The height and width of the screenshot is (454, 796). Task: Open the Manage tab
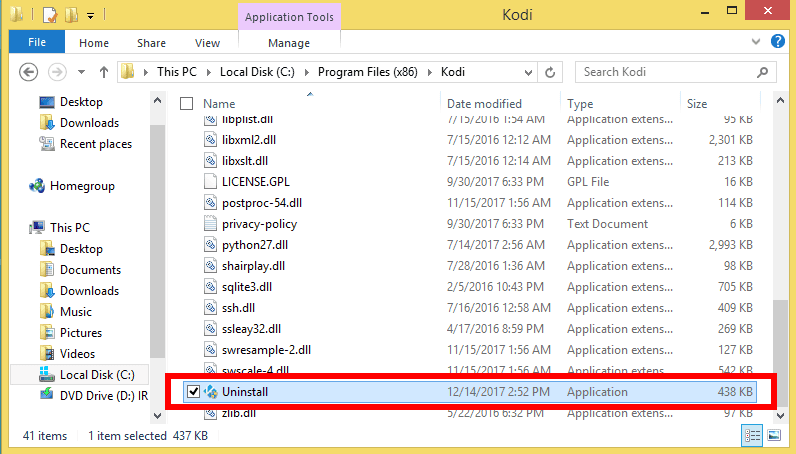pos(289,43)
